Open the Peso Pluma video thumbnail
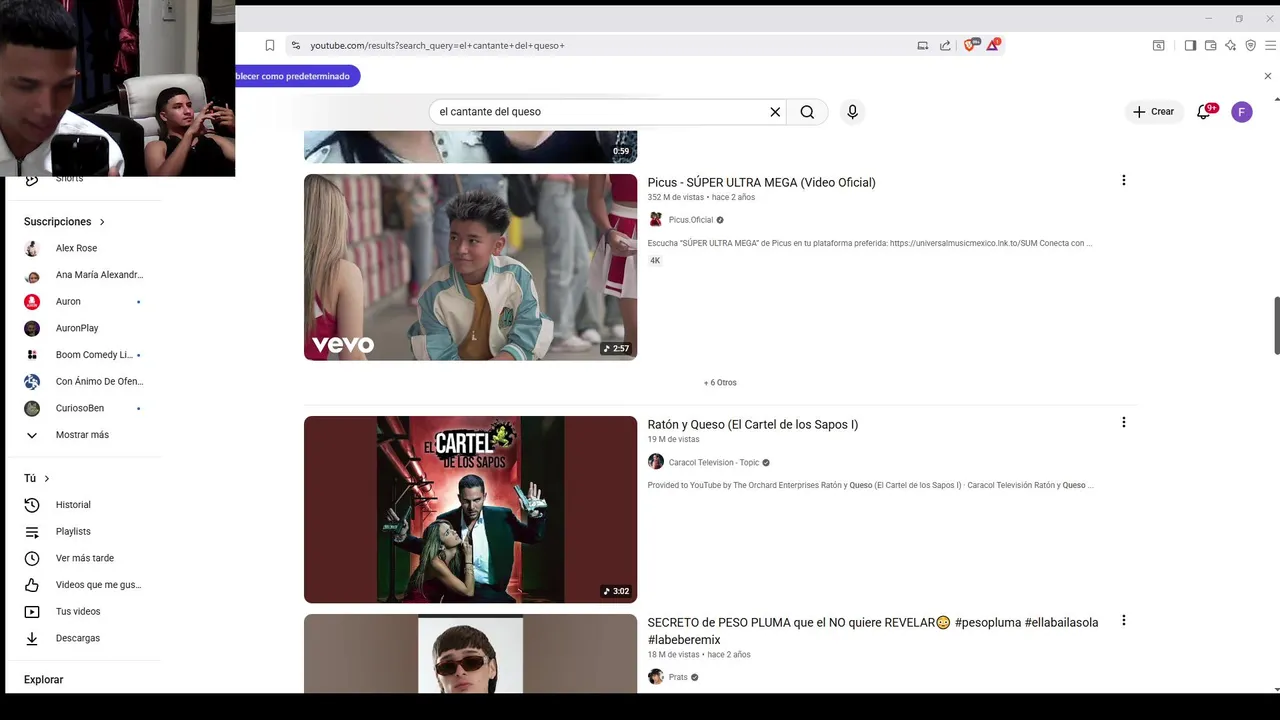The height and width of the screenshot is (720, 1280). (x=470, y=653)
